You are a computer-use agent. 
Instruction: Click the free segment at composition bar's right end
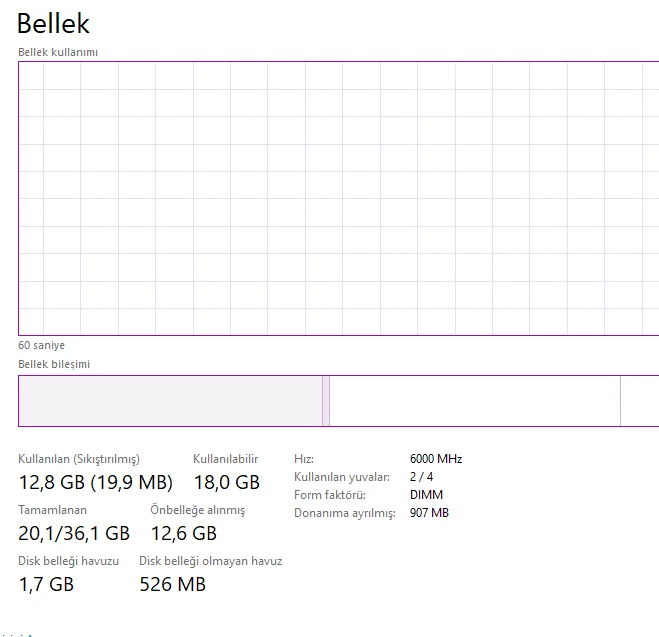coord(640,401)
